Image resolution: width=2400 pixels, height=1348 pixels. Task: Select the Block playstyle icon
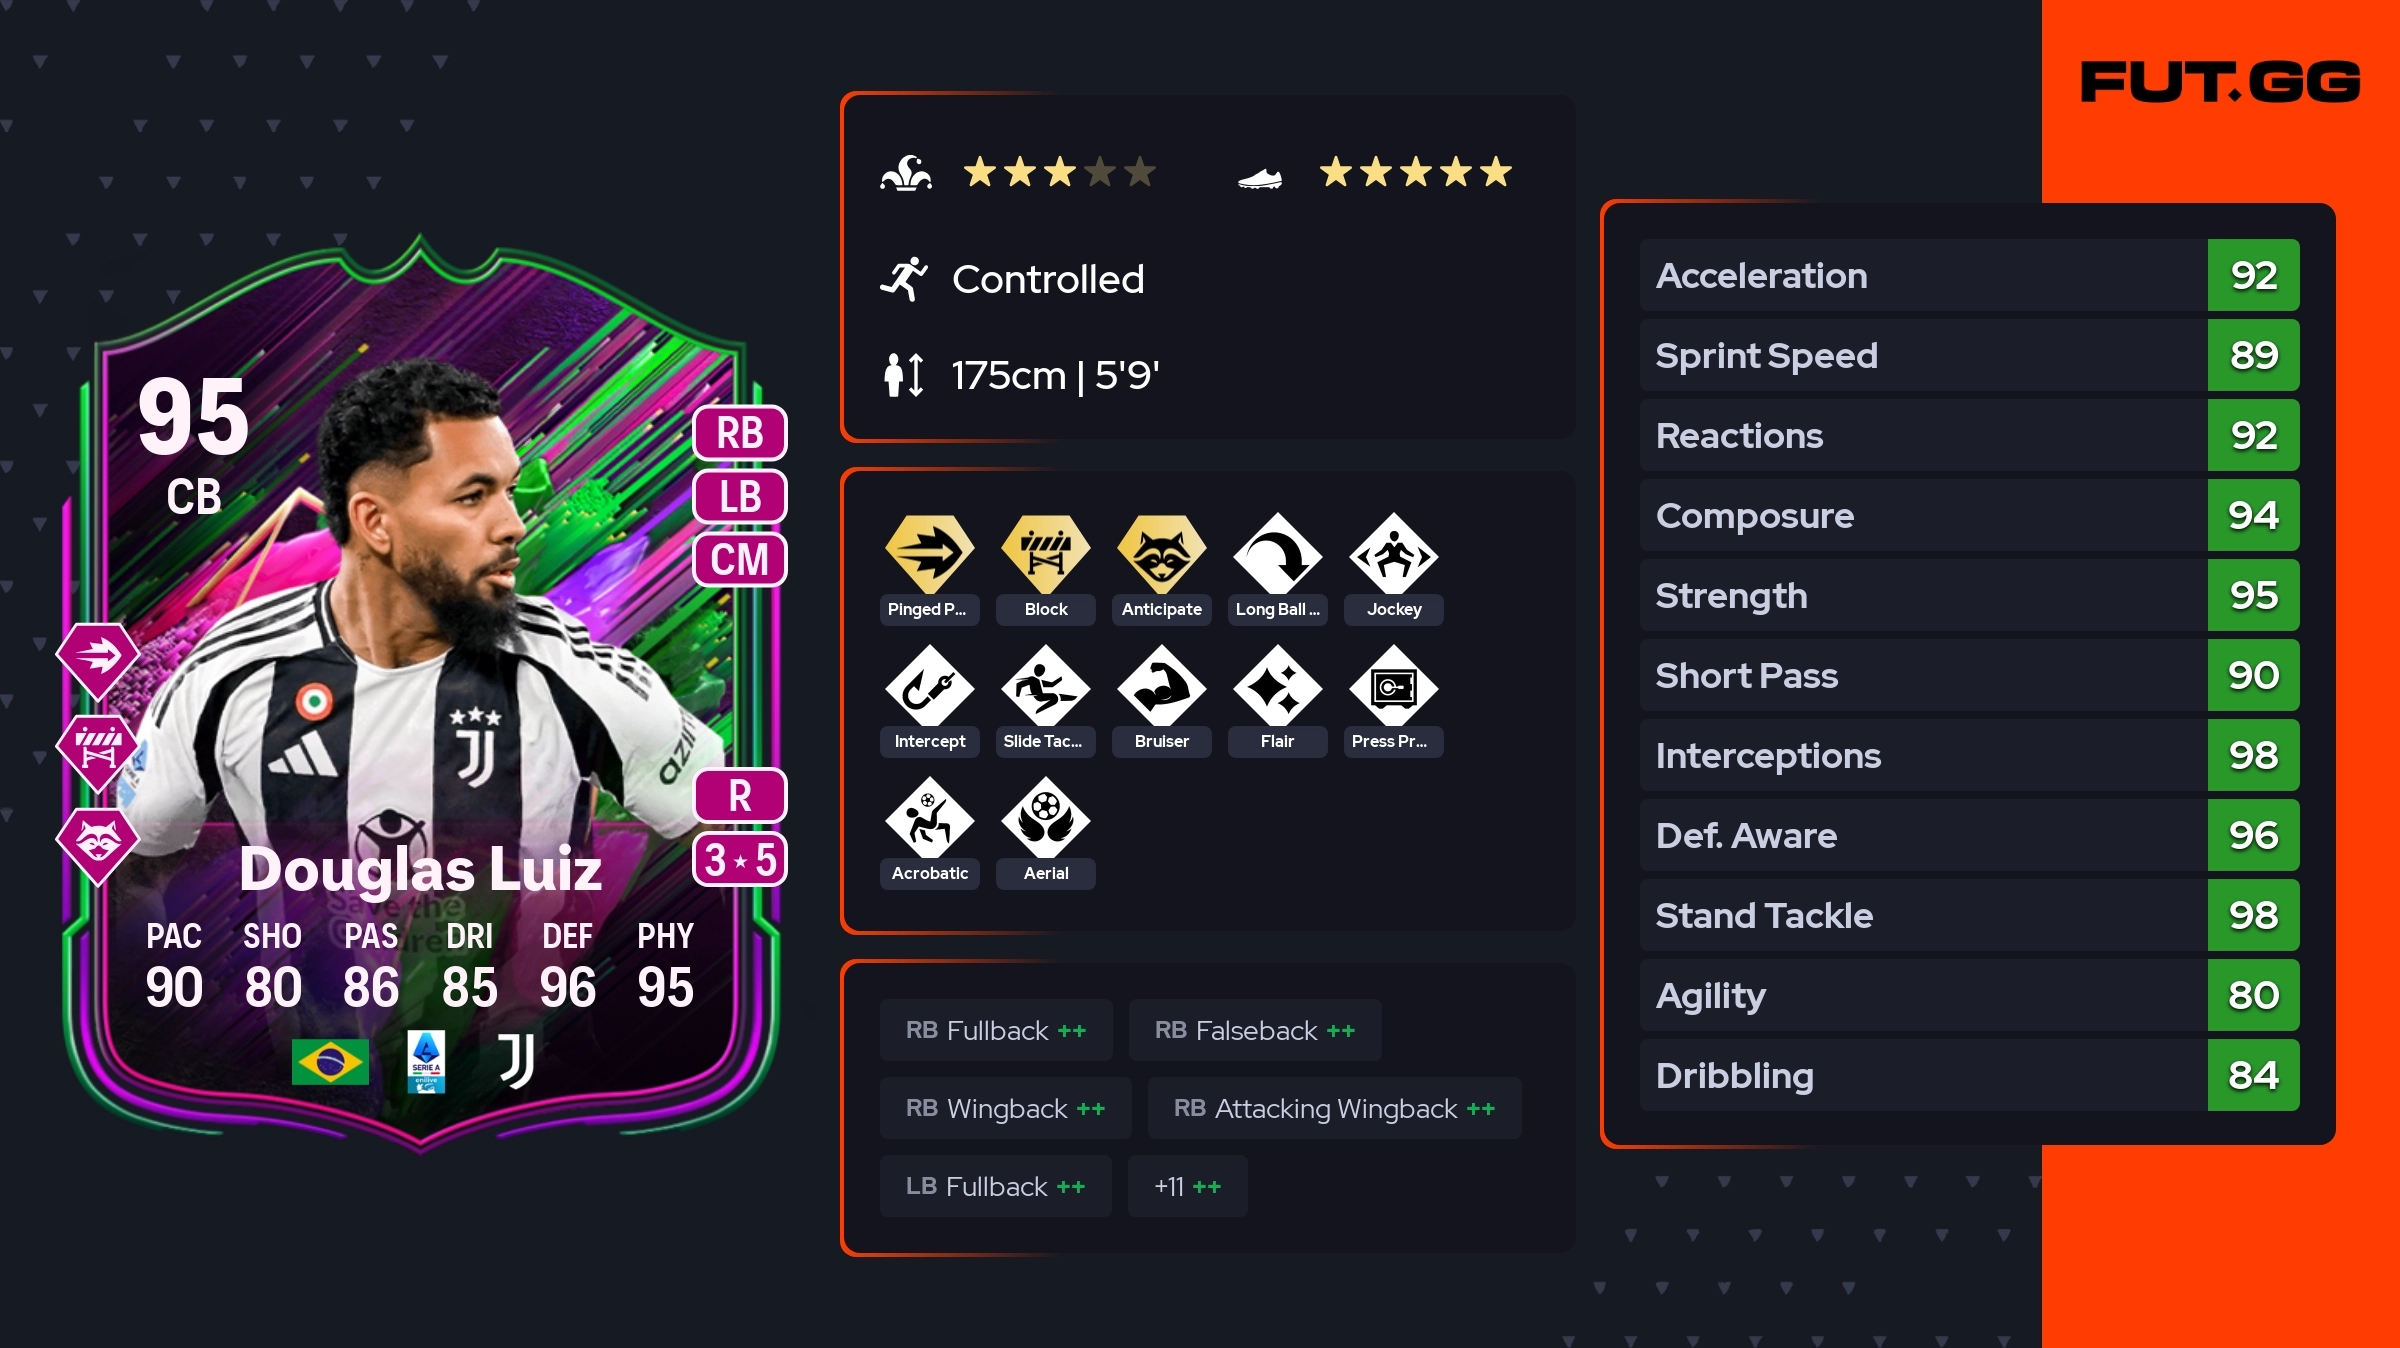(x=1046, y=553)
